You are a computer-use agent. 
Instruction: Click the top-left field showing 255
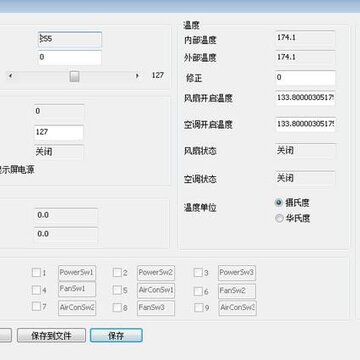coord(70,40)
